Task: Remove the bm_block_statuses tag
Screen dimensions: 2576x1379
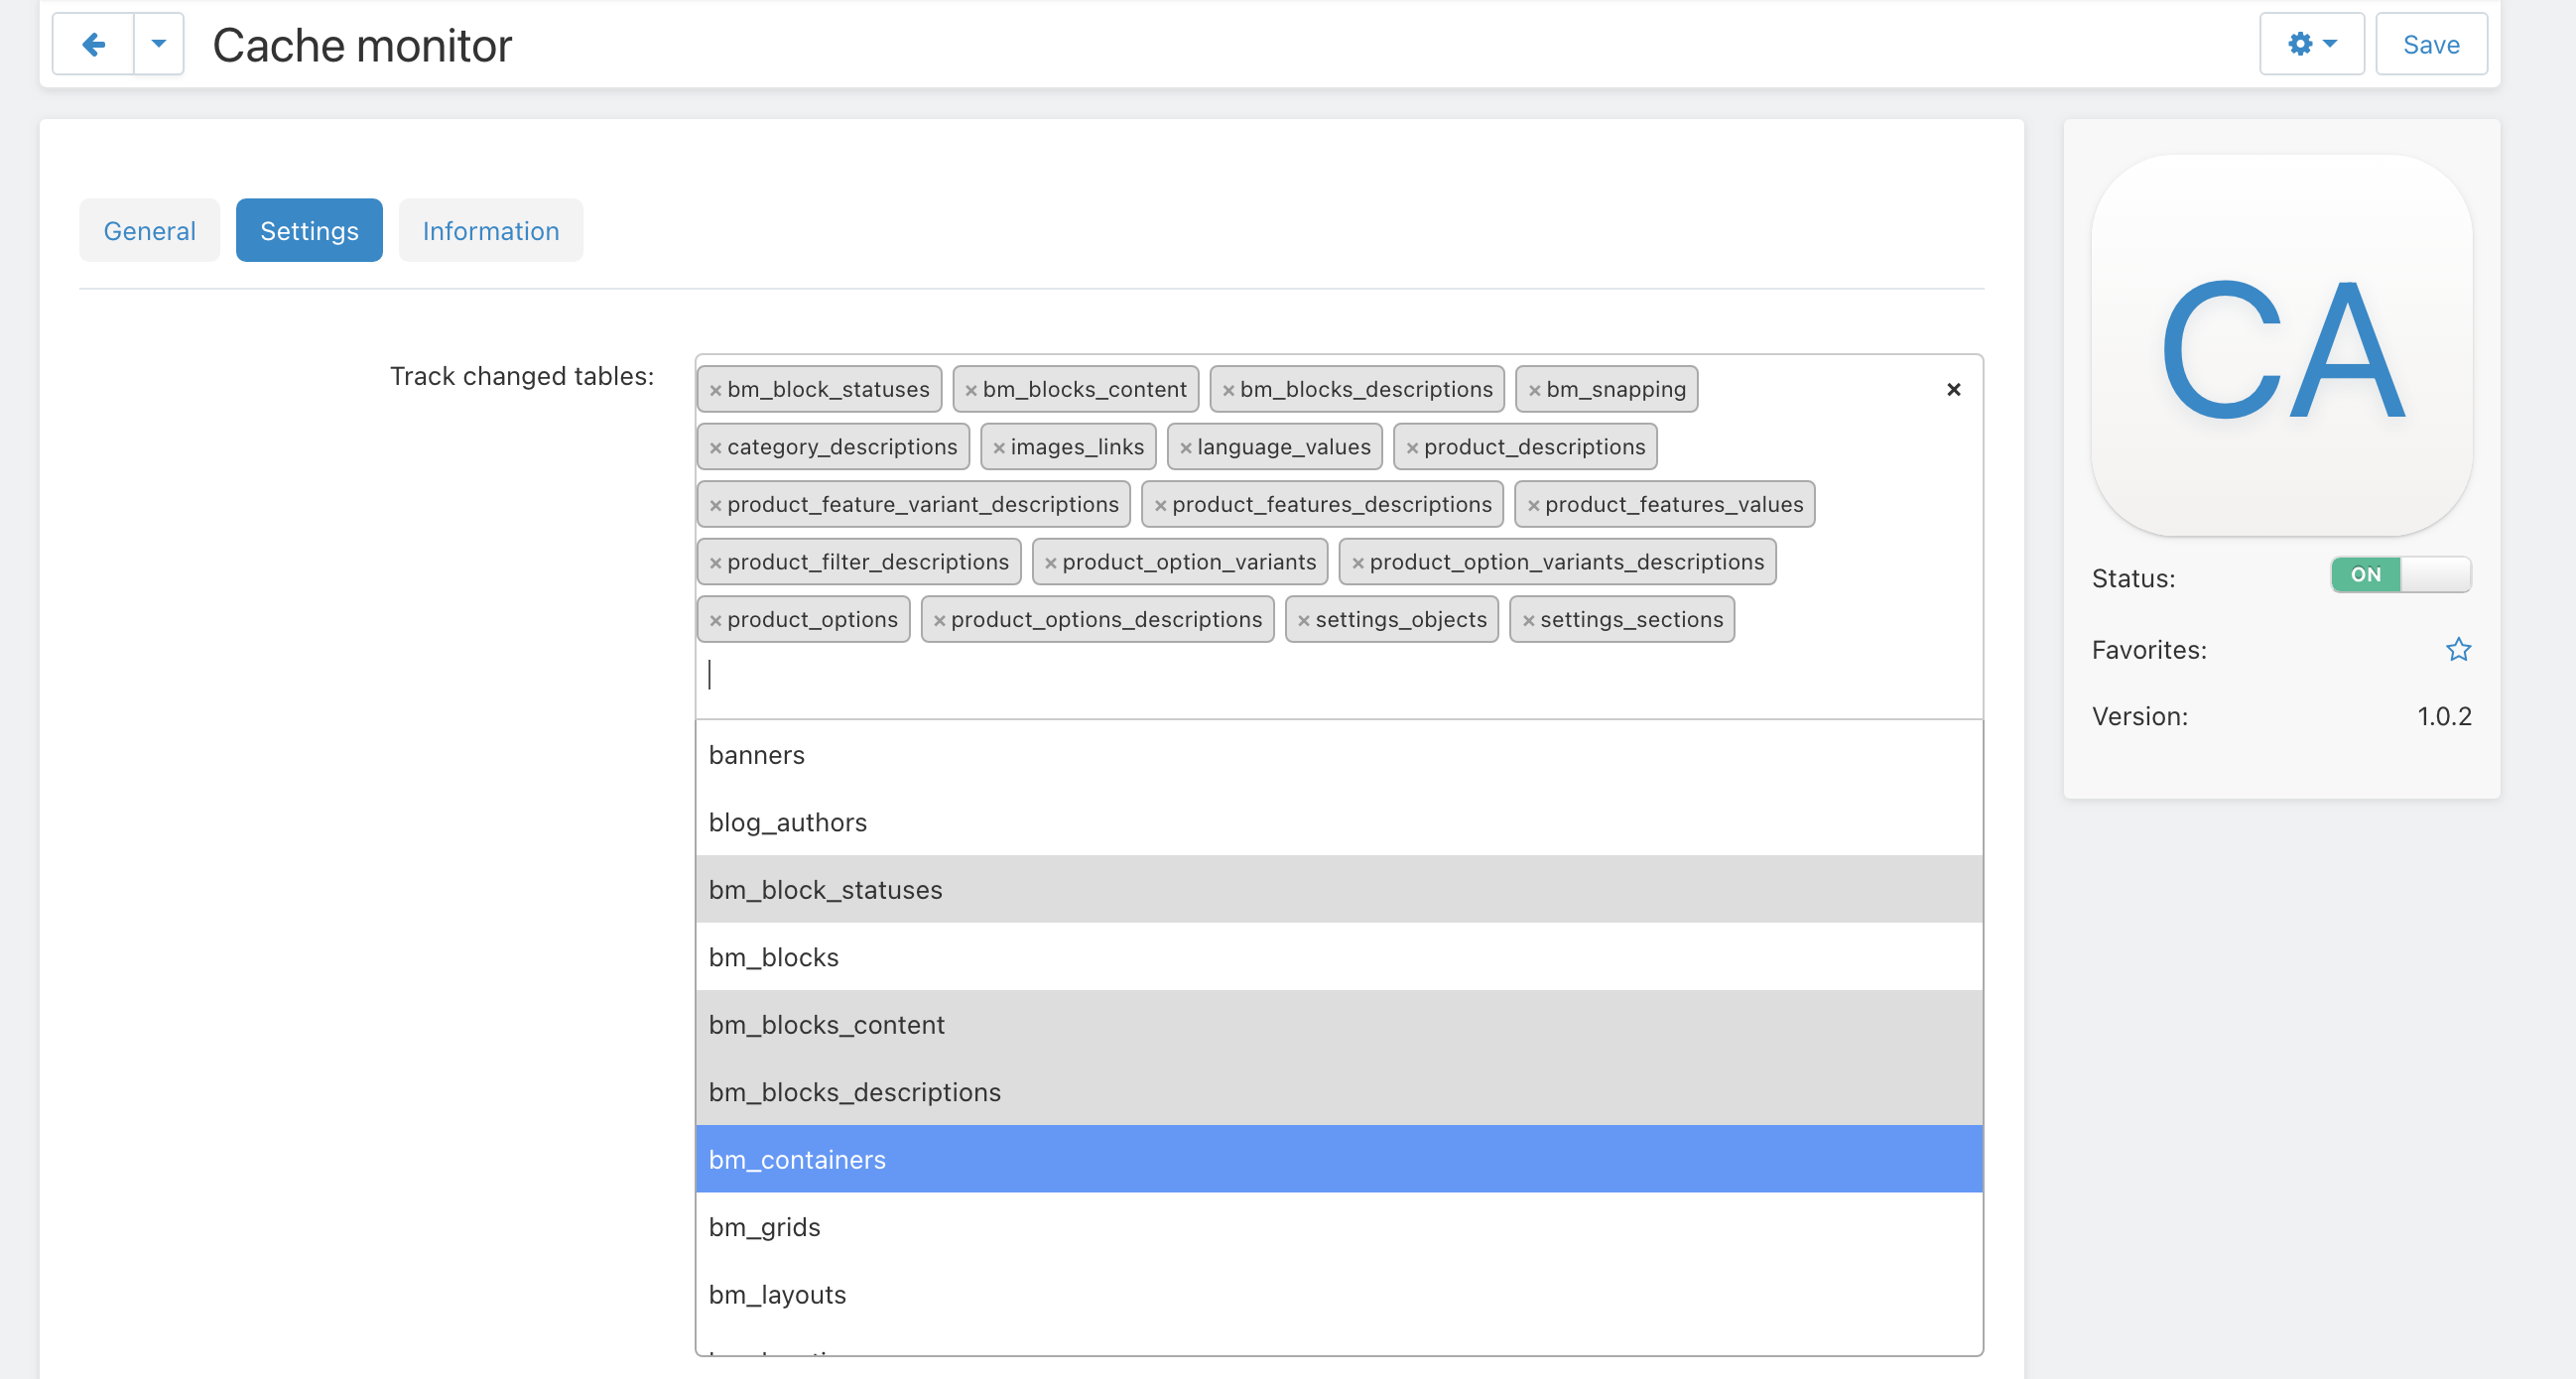Action: pos(713,389)
